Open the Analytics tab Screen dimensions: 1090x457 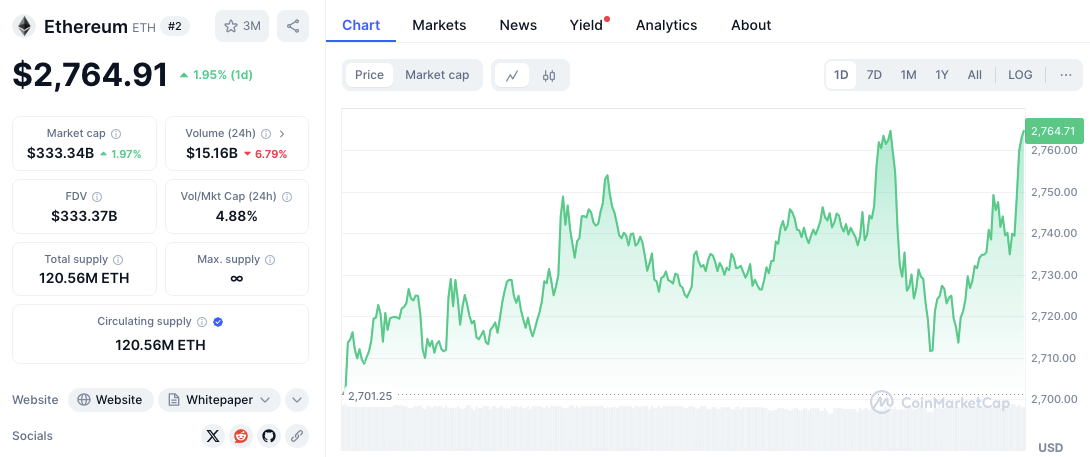click(666, 26)
